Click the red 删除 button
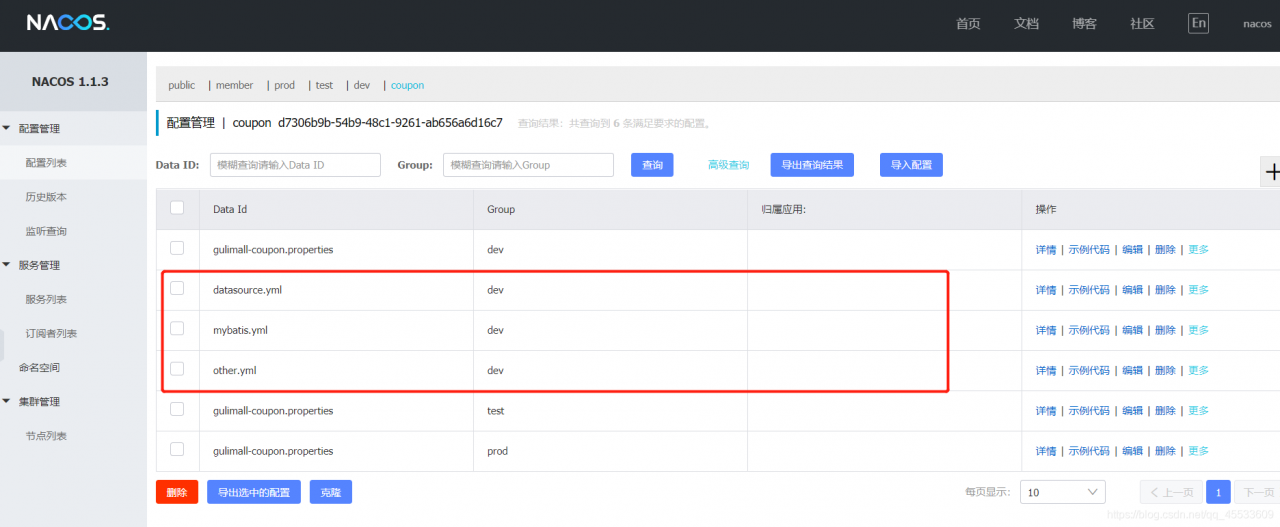The image size is (1280, 527). (177, 492)
